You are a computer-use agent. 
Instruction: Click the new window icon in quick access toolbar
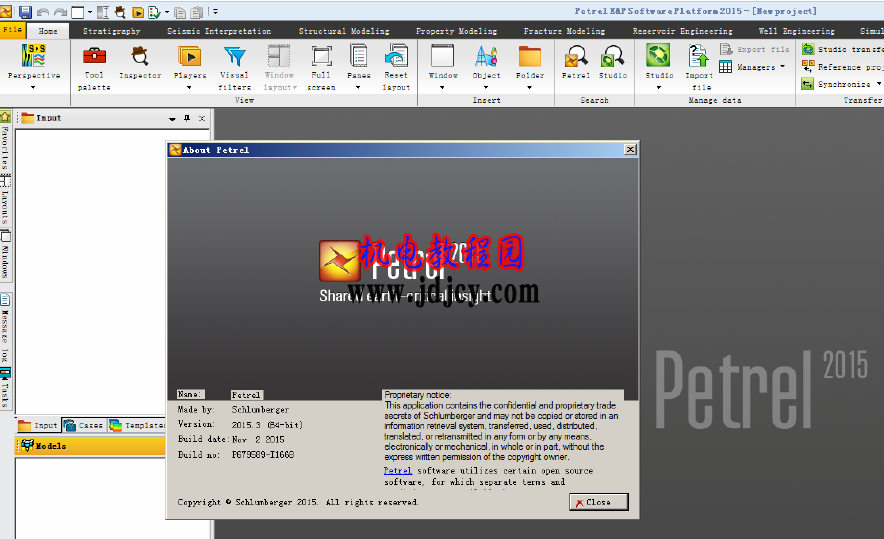click(78, 12)
